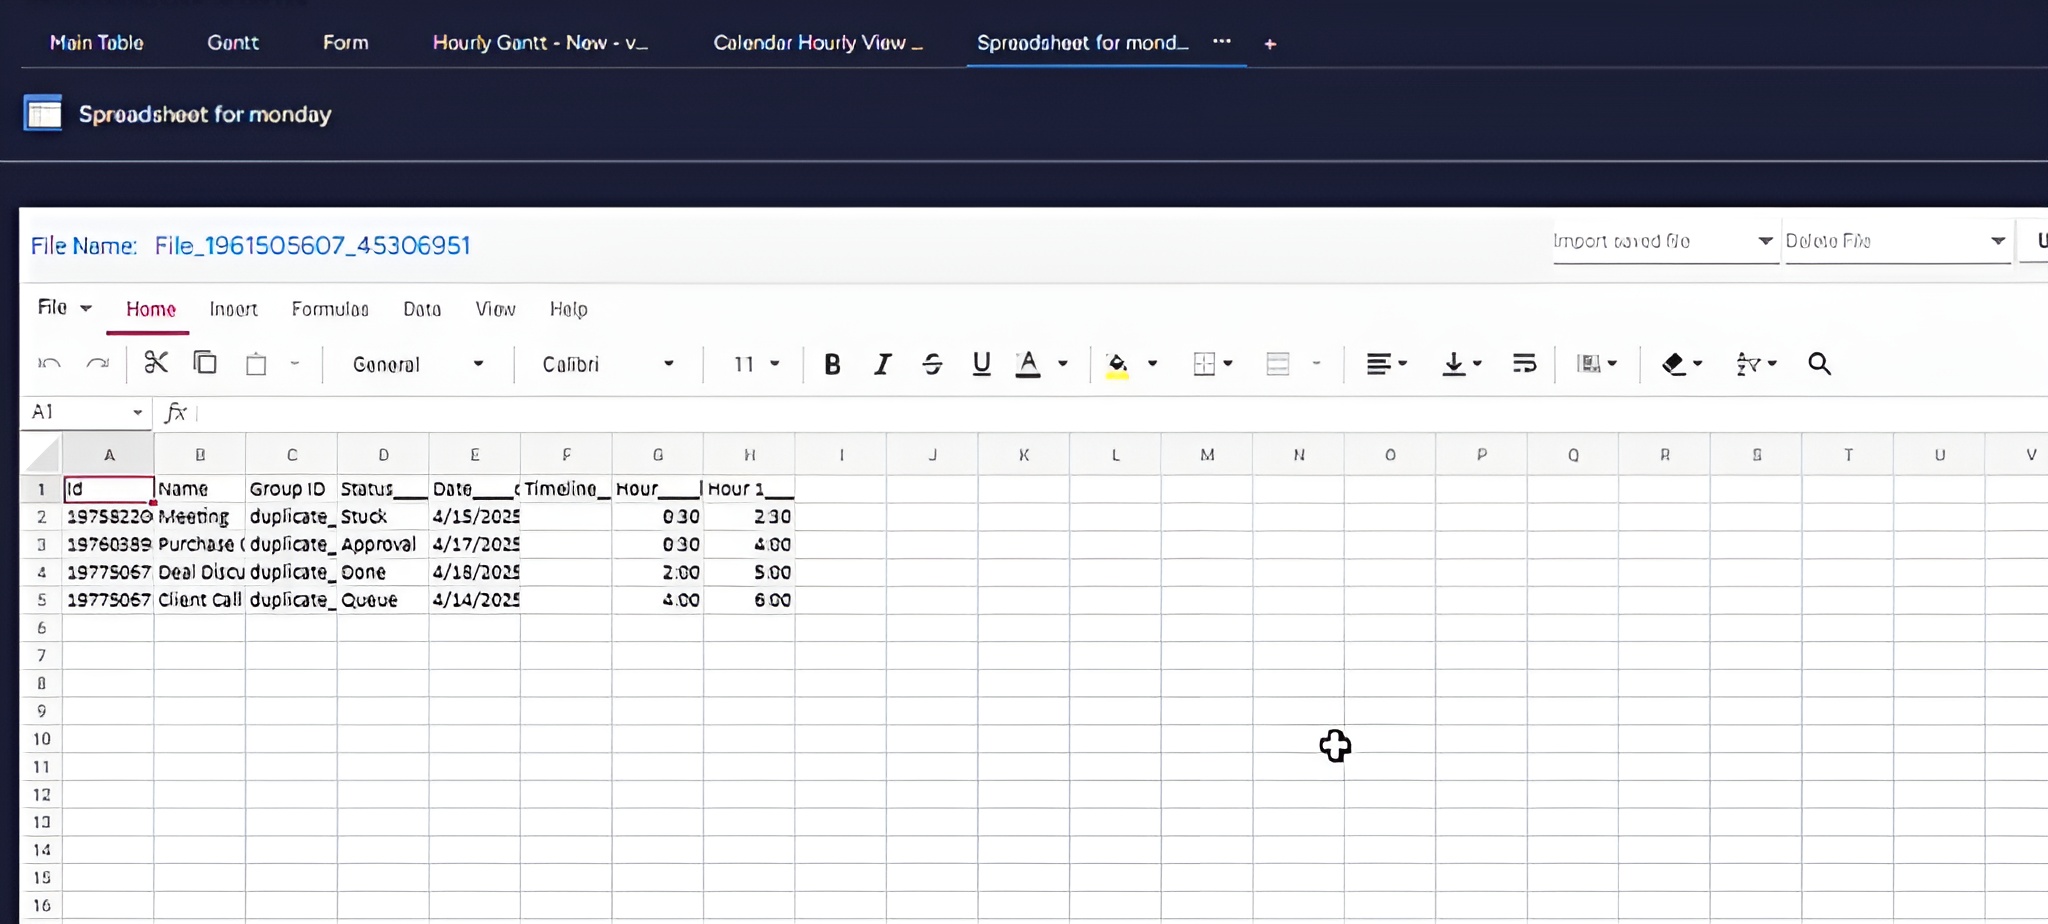Click the fx insert function icon

click(176, 412)
